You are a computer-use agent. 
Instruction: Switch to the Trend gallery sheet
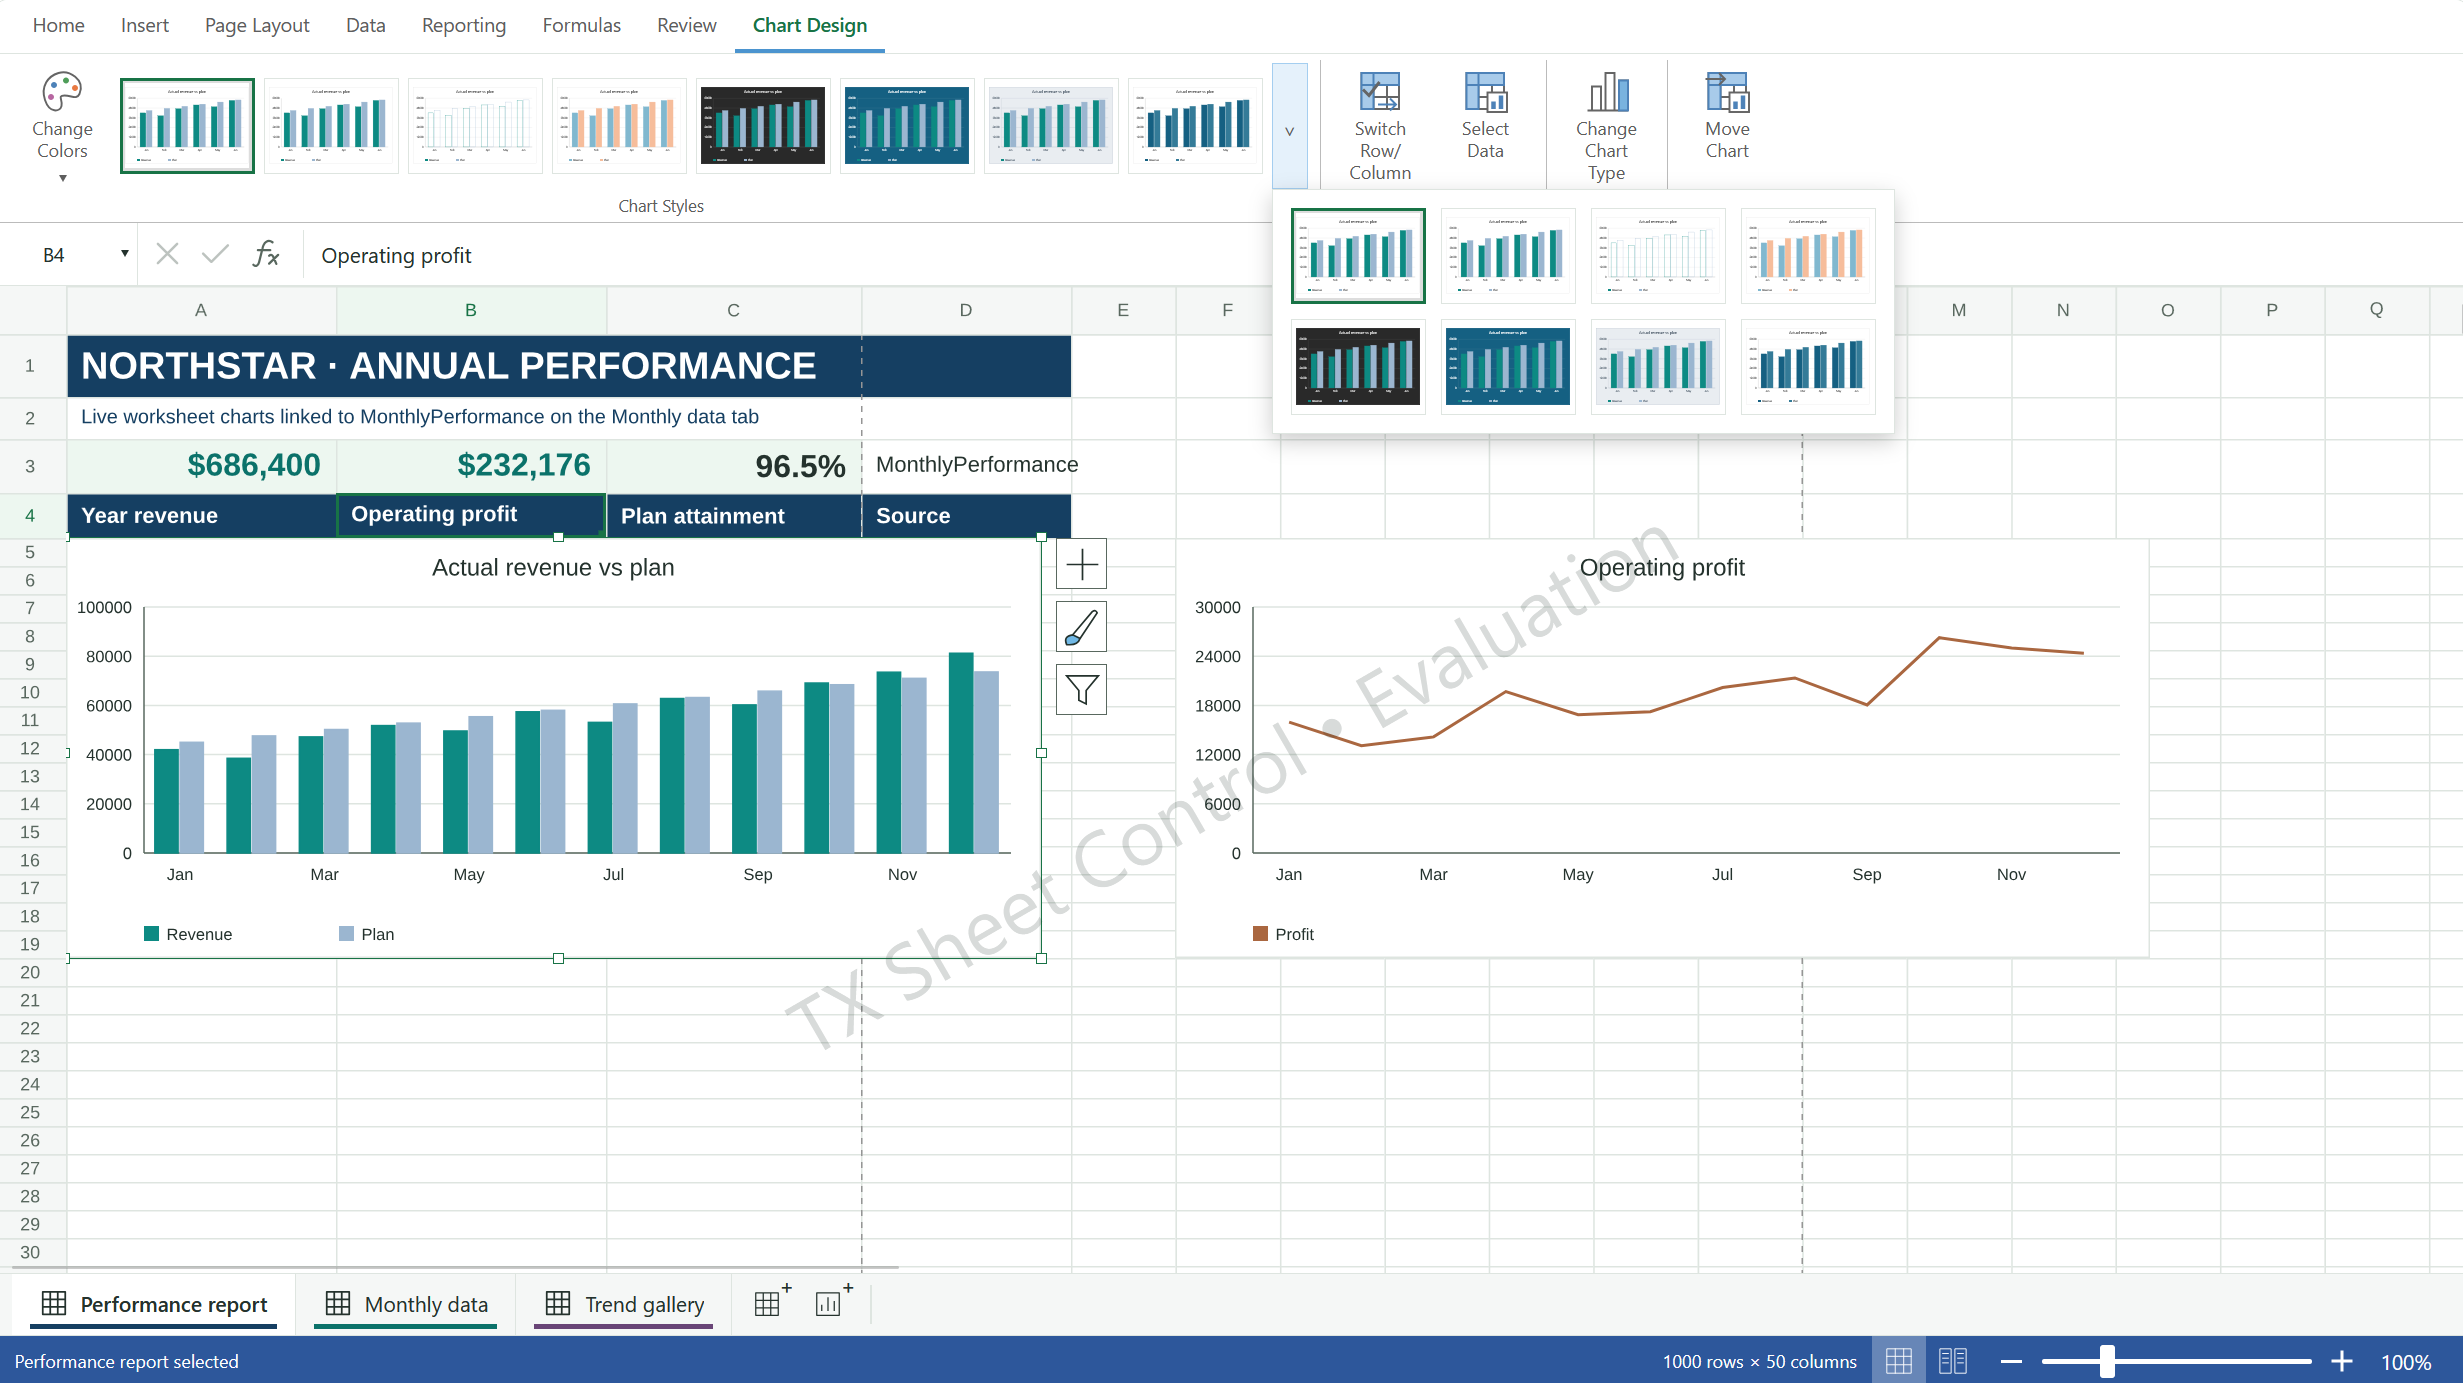(x=624, y=1304)
